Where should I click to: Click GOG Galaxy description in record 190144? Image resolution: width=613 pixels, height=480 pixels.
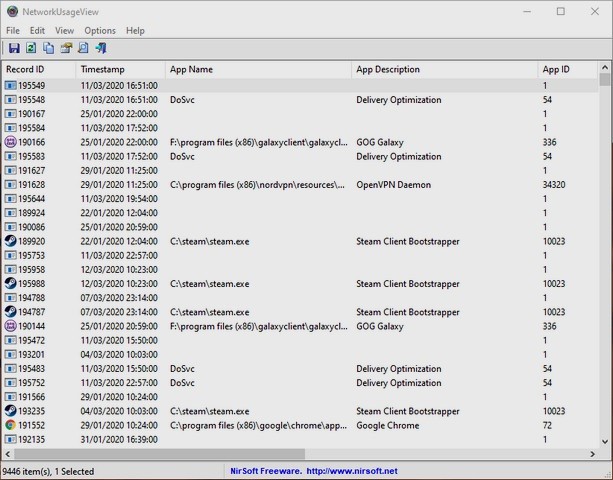pyautogui.click(x=380, y=326)
